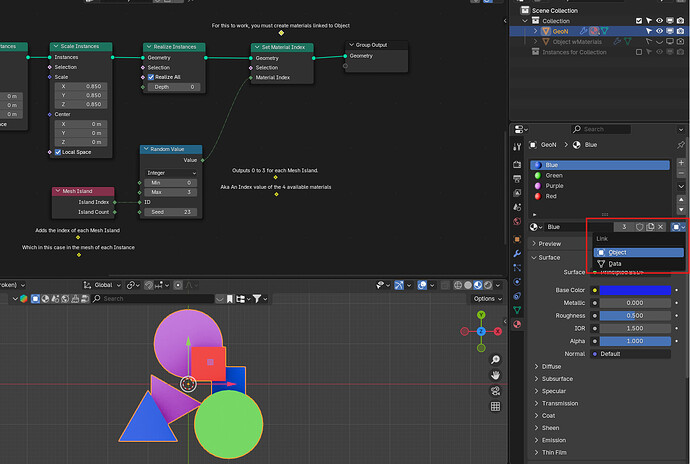The height and width of the screenshot is (464, 690).
Task: Open the Material properties tab icon
Action: pyautogui.click(x=517, y=324)
